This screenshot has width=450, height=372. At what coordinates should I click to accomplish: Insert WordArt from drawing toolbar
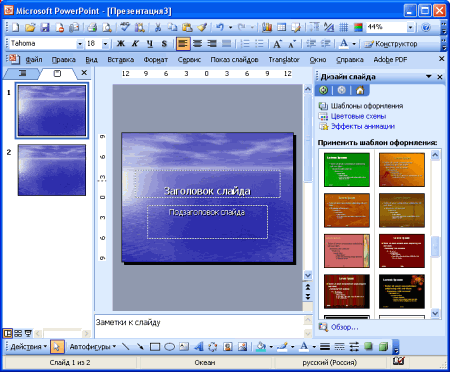tap(199, 347)
